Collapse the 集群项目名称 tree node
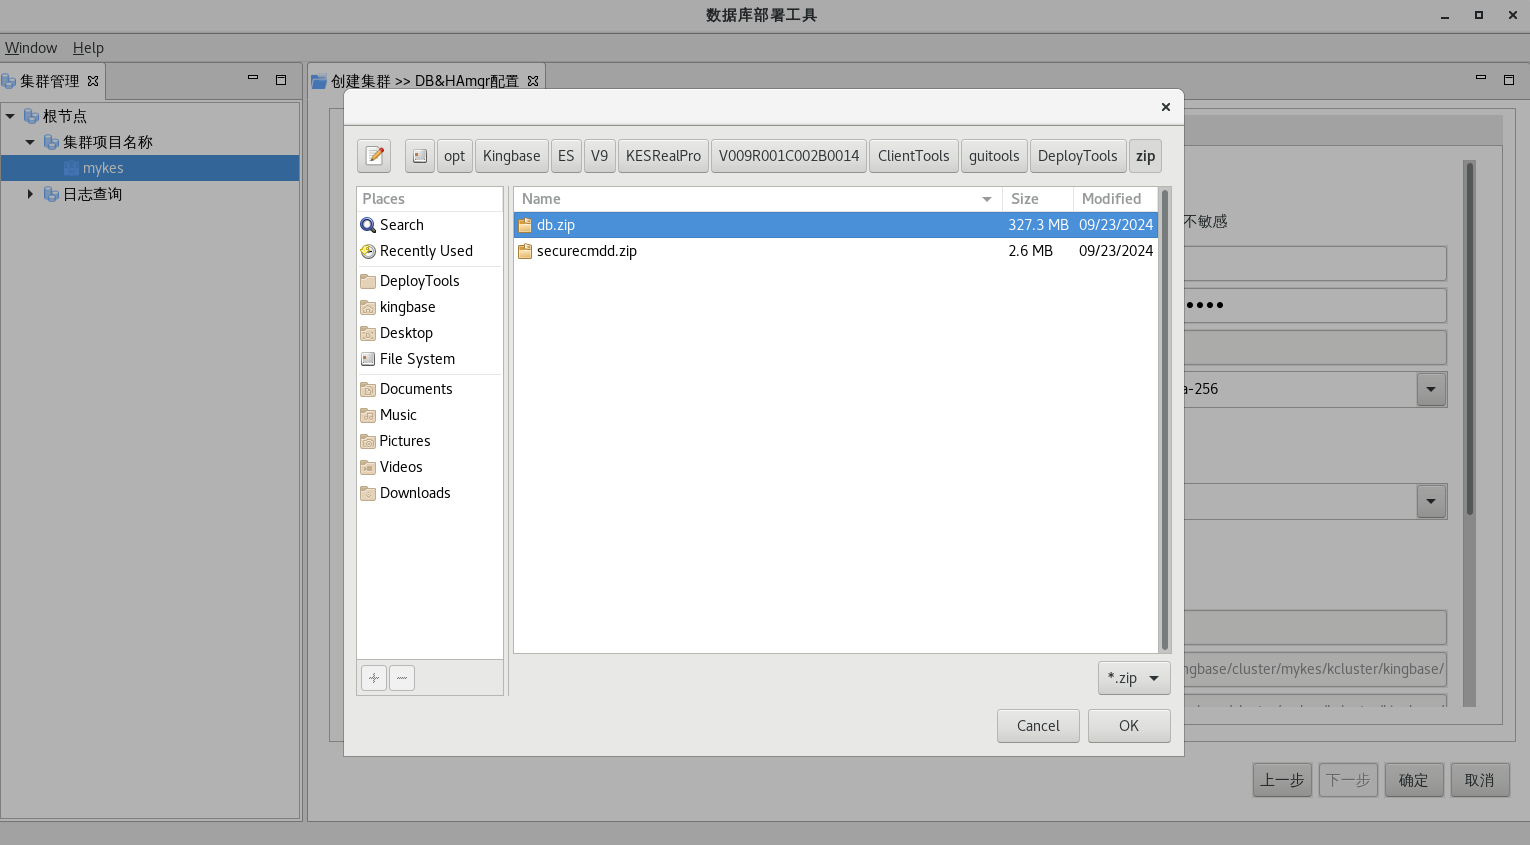This screenshot has width=1530, height=845. pyautogui.click(x=30, y=142)
